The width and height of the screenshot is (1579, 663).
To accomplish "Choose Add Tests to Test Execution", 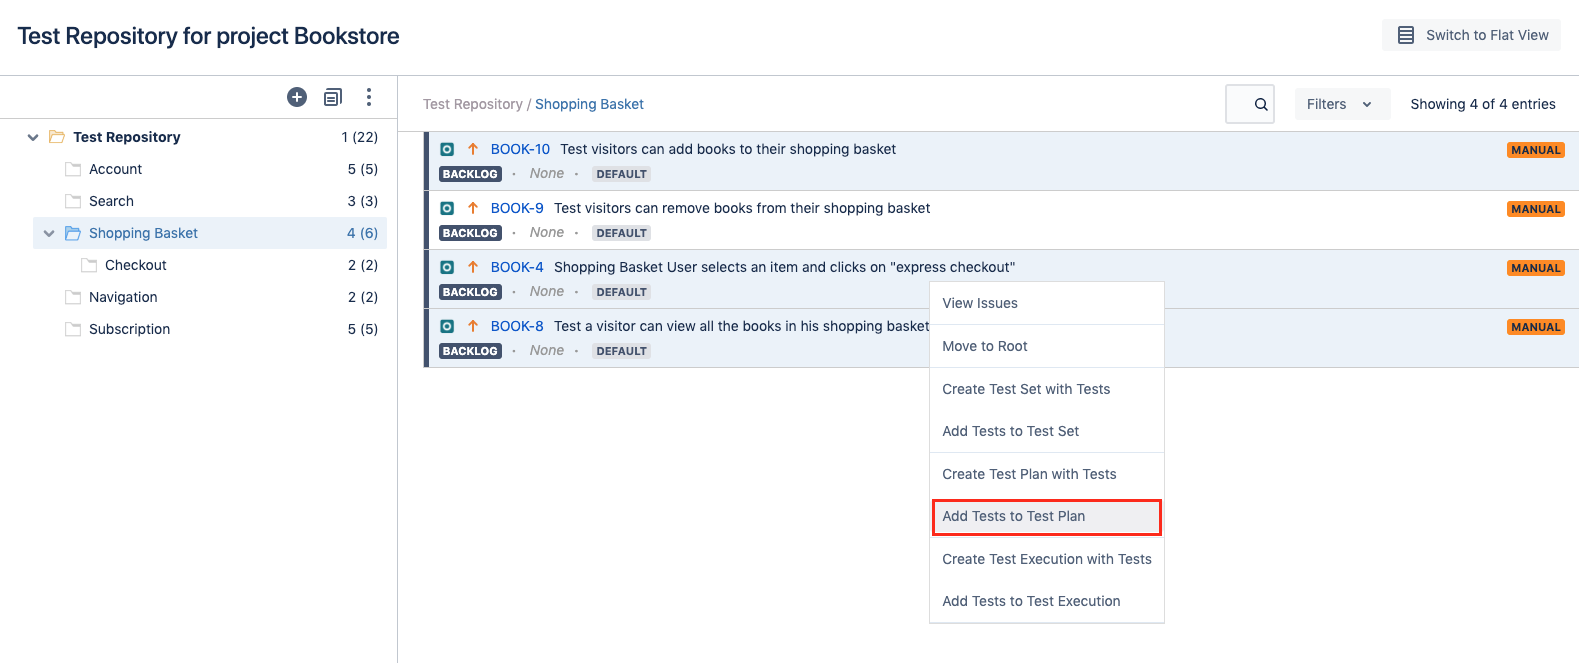I will (1047, 601).
